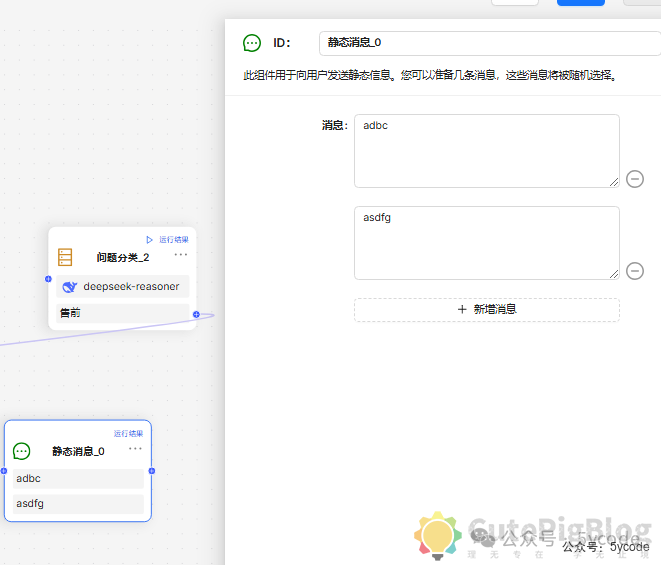Screen dimensions: 661x565
Task: Click the left handle of 静态消息_0 node
Action: pyautogui.click(x=4, y=471)
